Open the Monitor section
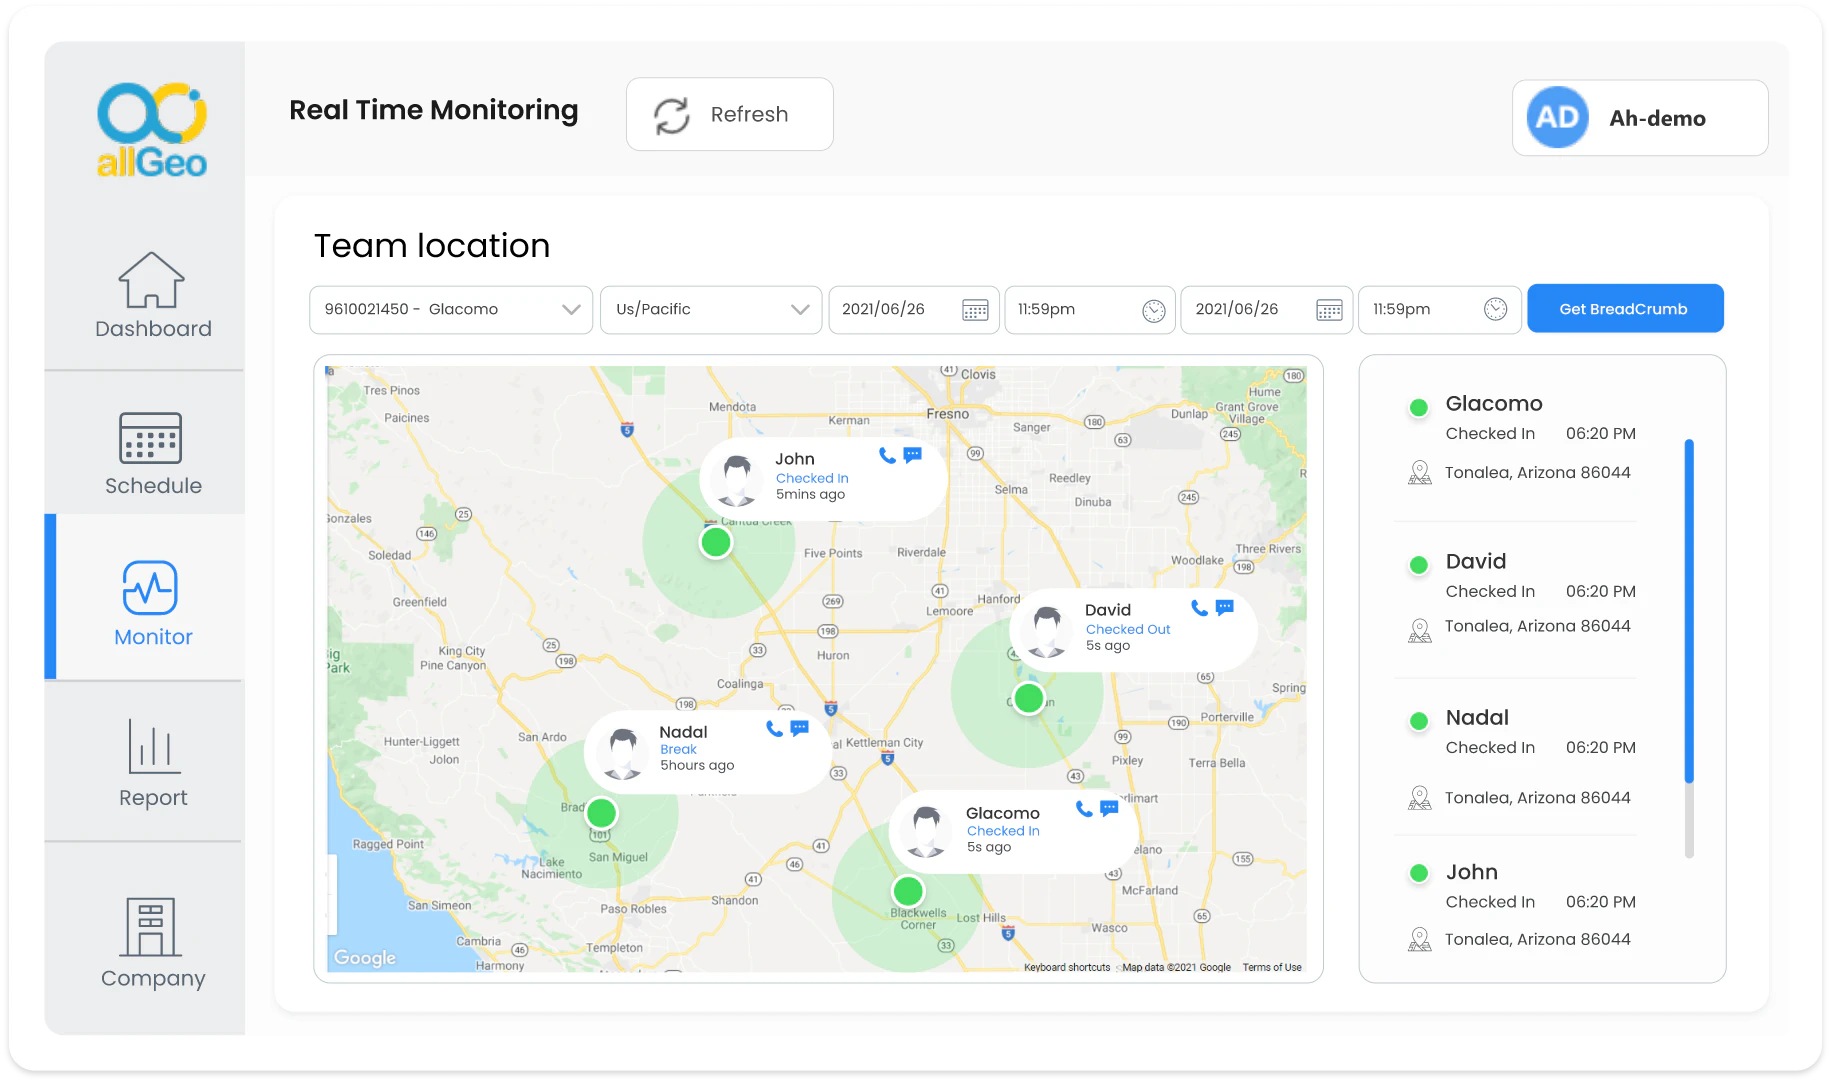This screenshot has height=1083, width=1832. 152,605
